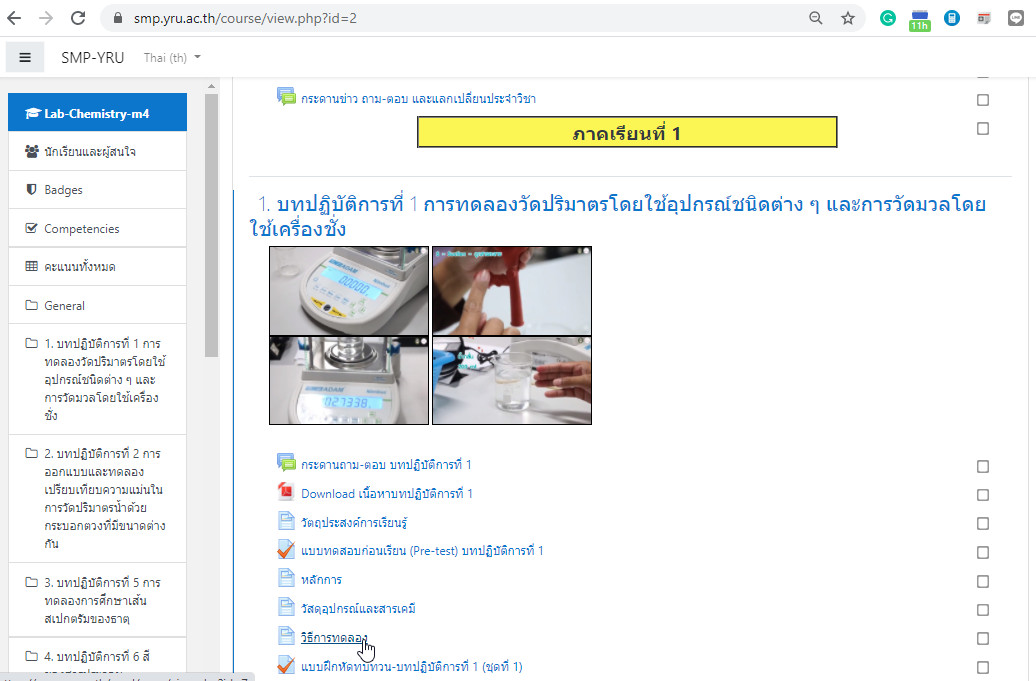This screenshot has width=1036, height=681.
Task: Tick completion box beside ภาคเรียนที่ 1 banner
Action: [982, 129]
